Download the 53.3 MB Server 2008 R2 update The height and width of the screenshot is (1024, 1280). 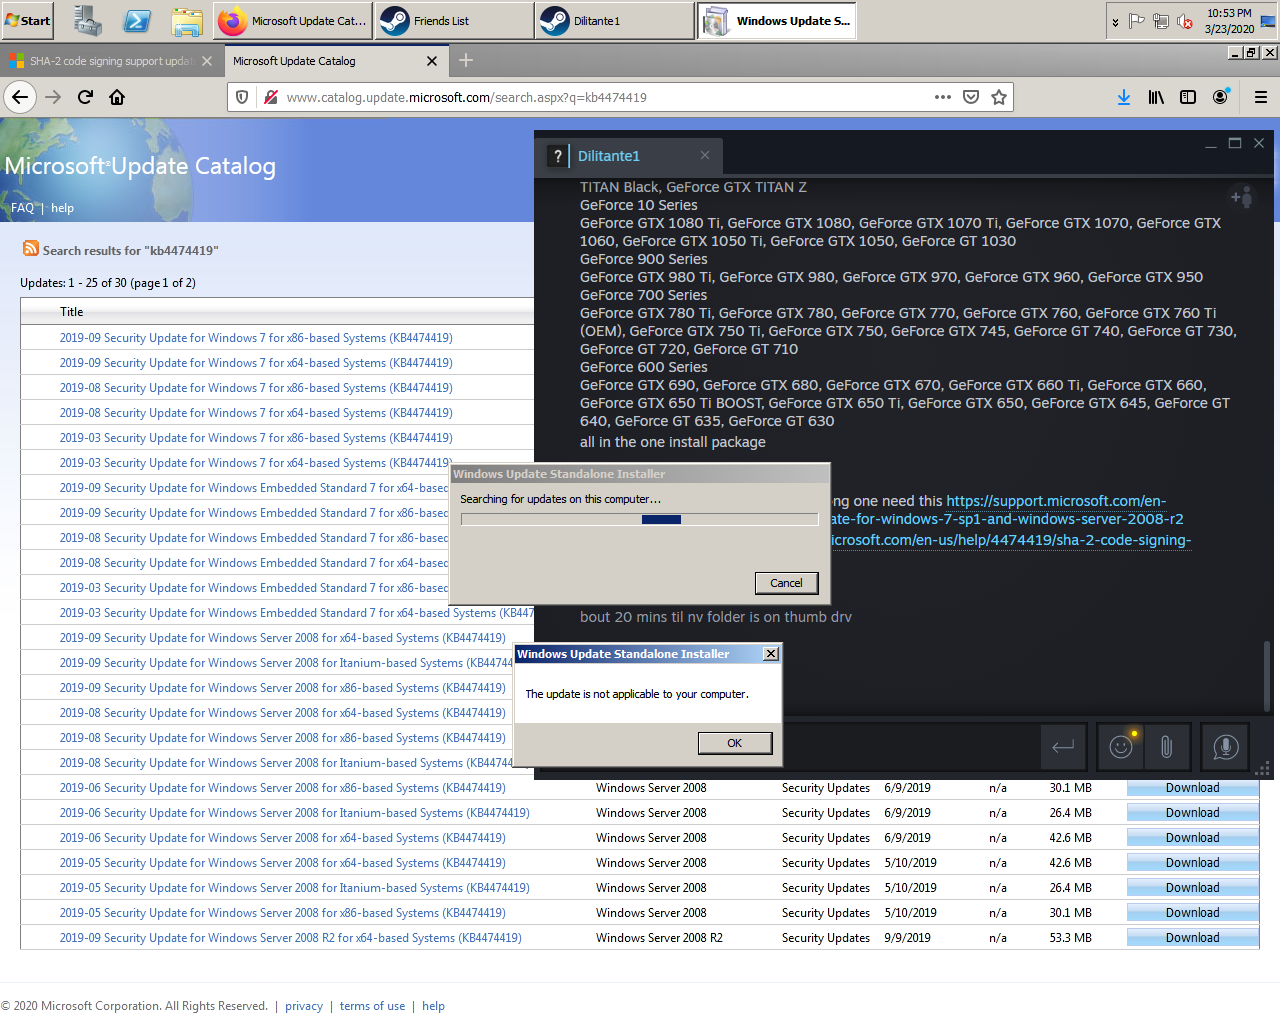coord(1192,938)
